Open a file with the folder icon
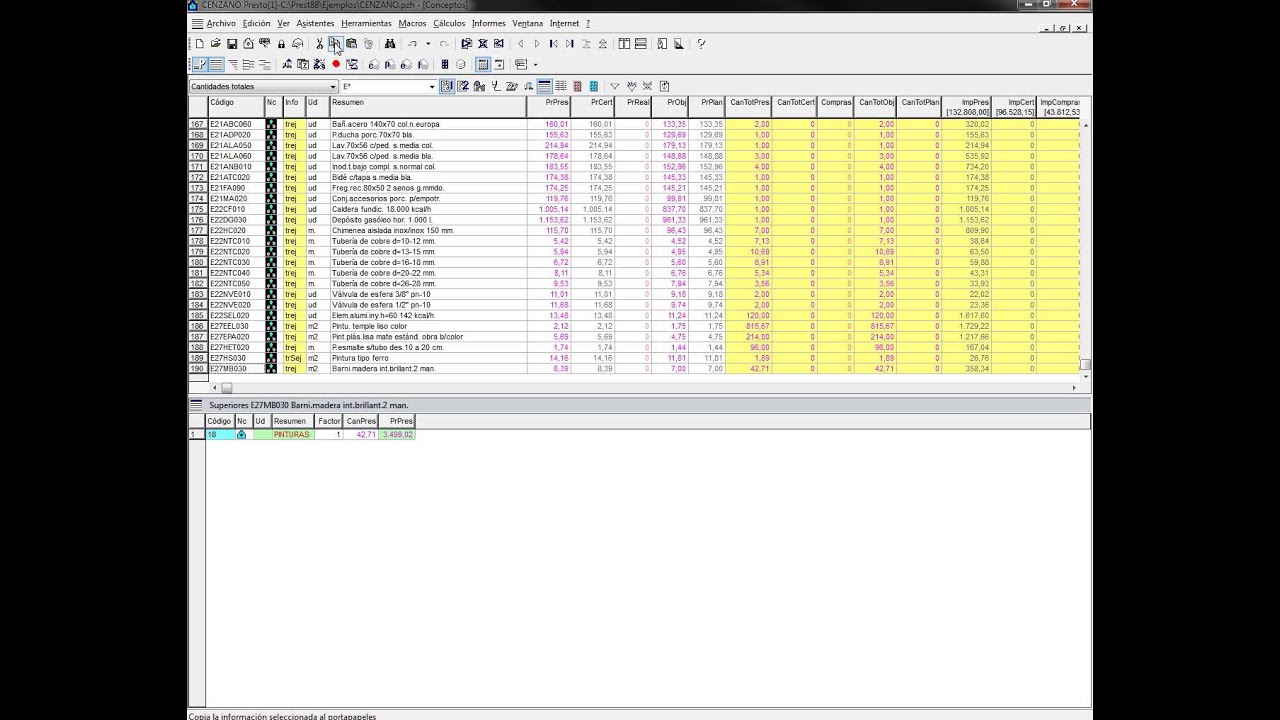This screenshot has width=1280, height=720. [x=215, y=43]
